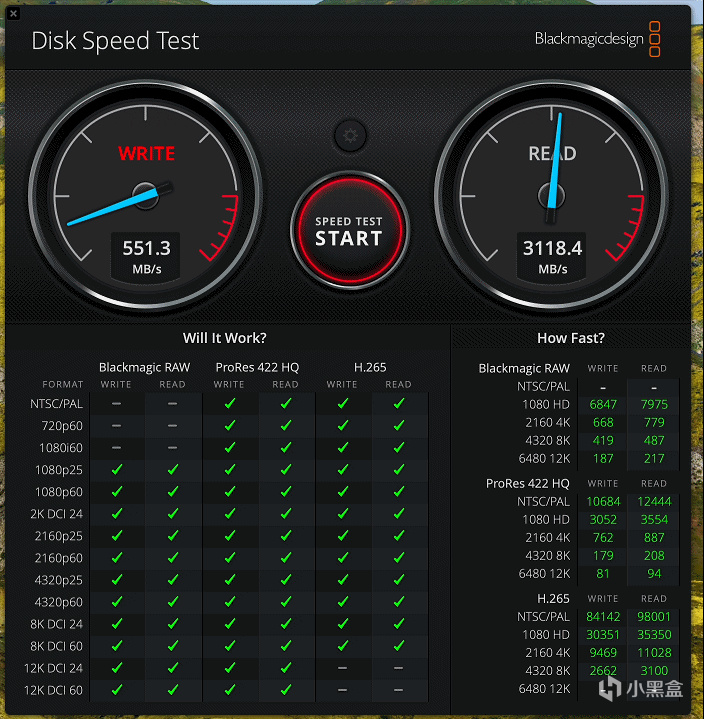Click ProRes NTSC/PAL read value 12444
The height and width of the screenshot is (719, 704).
(x=654, y=502)
